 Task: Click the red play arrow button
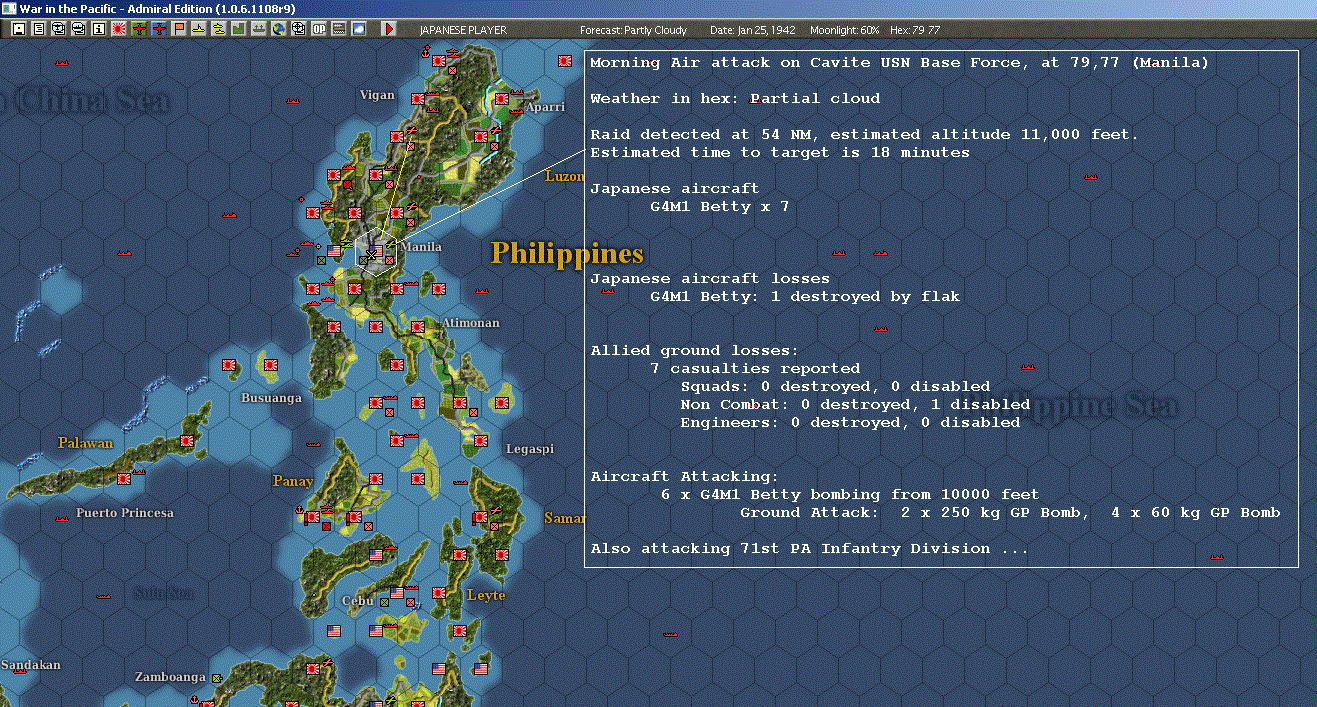click(x=389, y=30)
